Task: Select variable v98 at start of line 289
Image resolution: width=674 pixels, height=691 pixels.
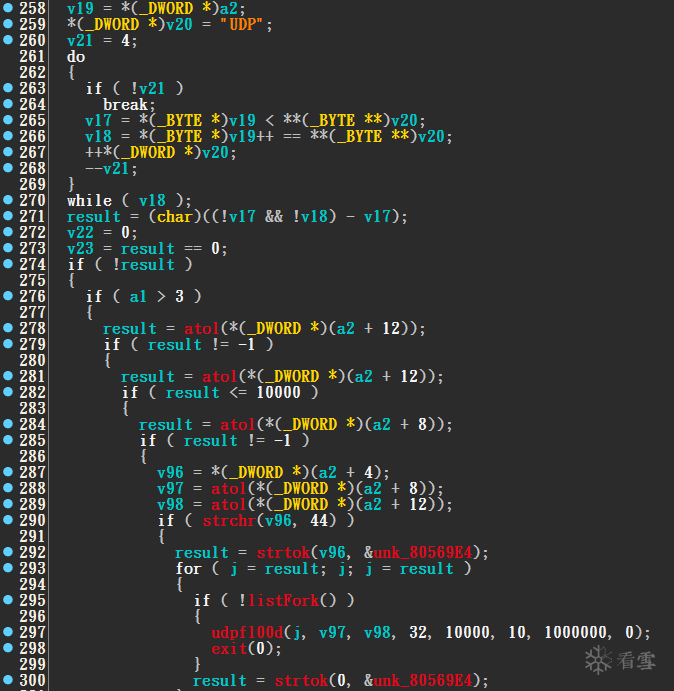Action: pos(170,504)
